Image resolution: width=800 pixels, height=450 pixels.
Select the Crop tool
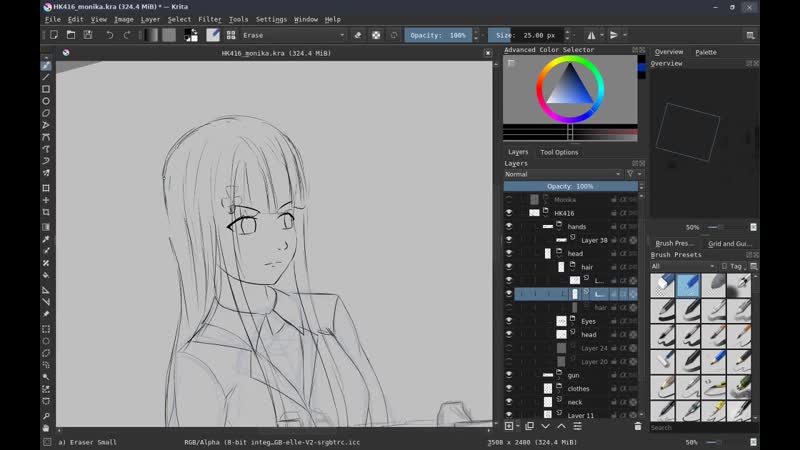pyautogui.click(x=46, y=212)
